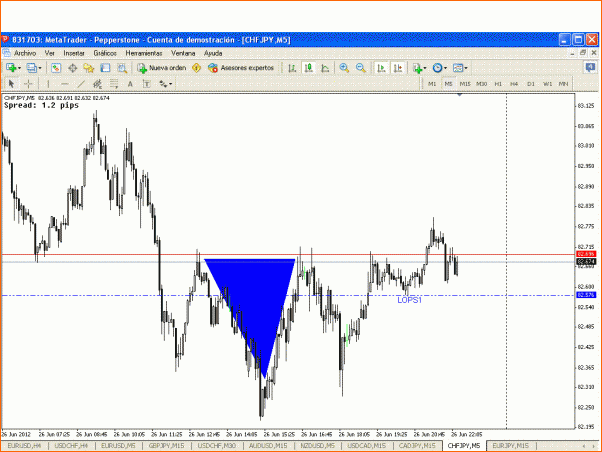
Task: Select the text label tool
Action: point(147,84)
